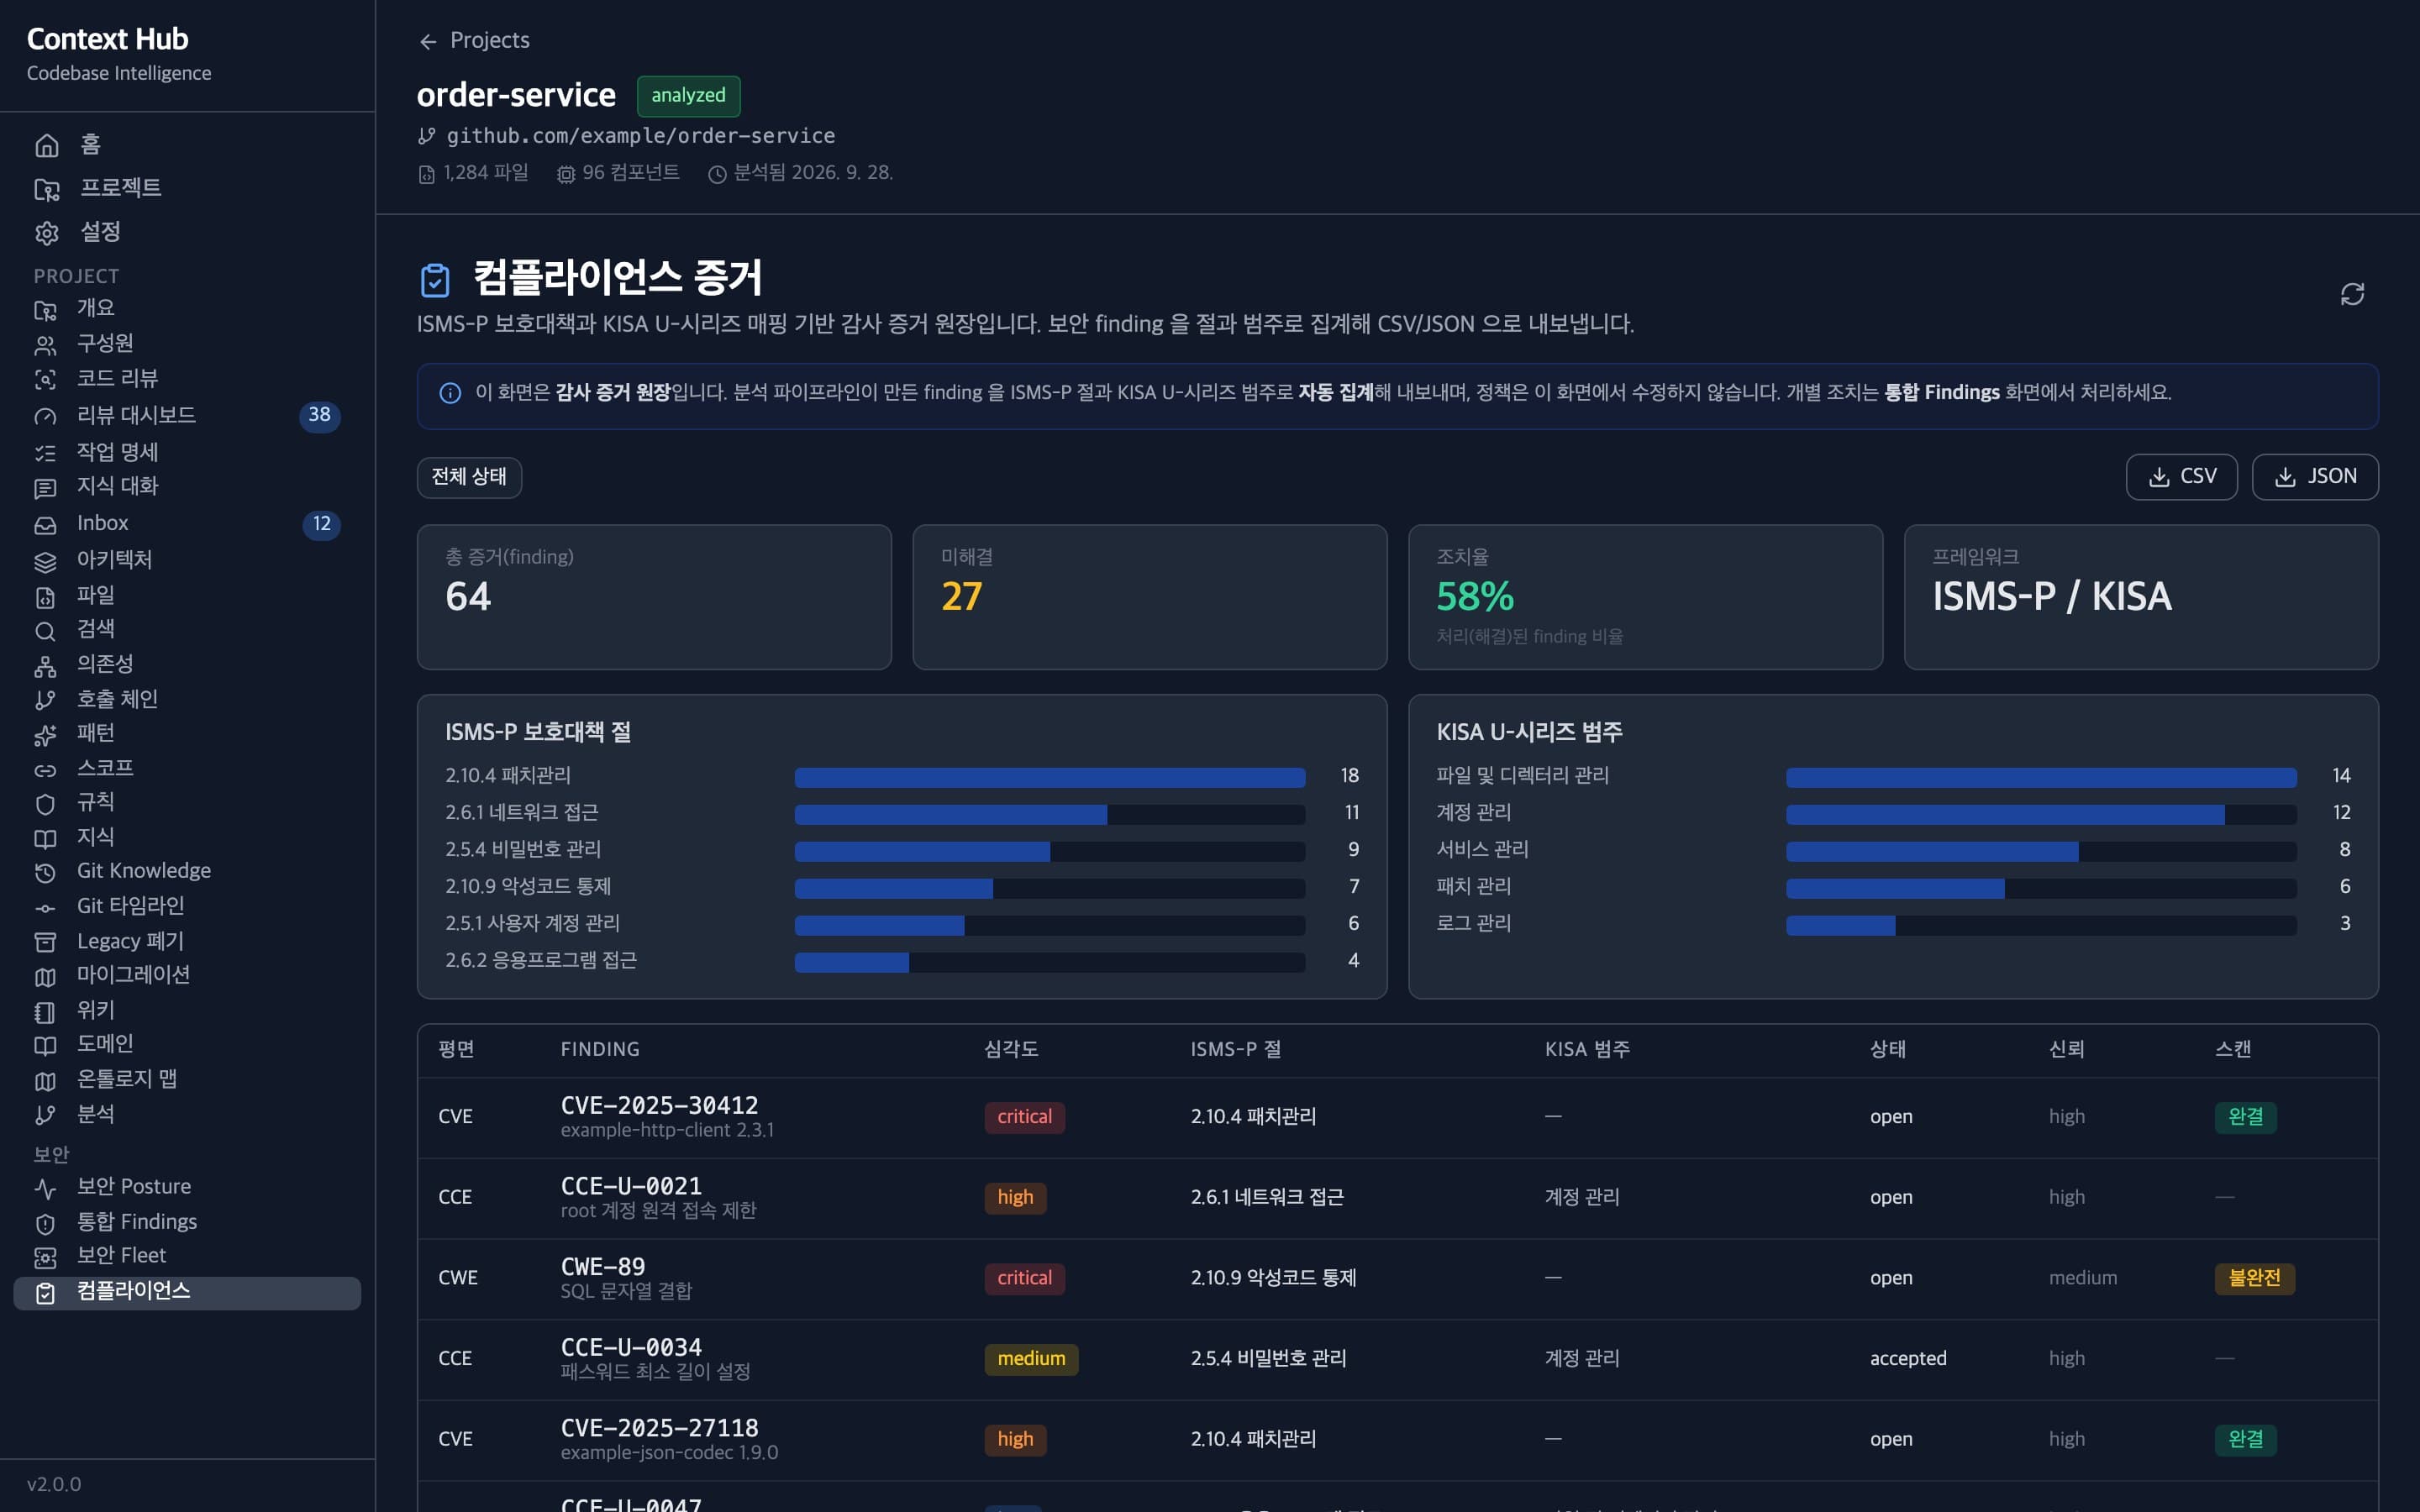This screenshot has width=2420, height=1512.
Task: Click the 38 badge on 리뷰 대시보드
Action: 319,416
